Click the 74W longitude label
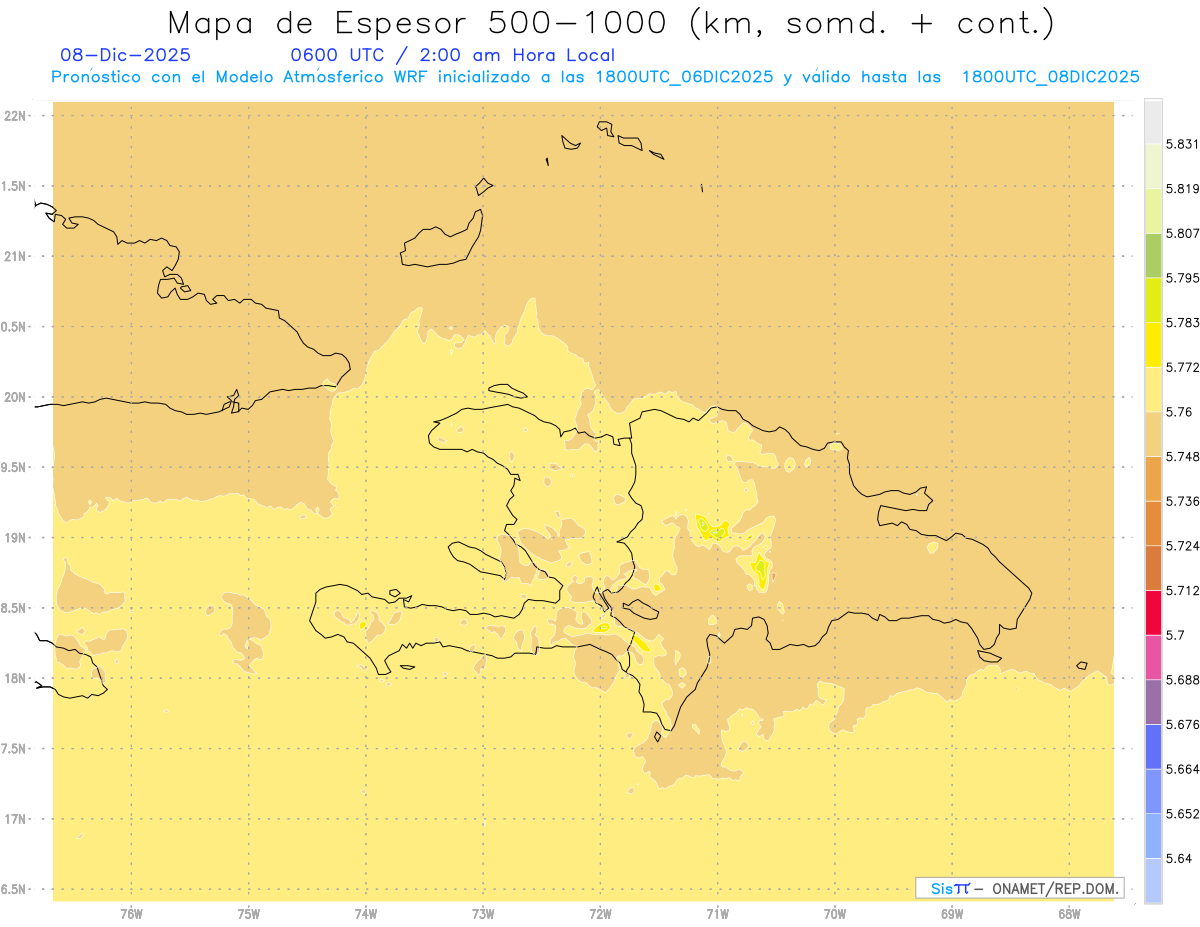 pos(366,914)
